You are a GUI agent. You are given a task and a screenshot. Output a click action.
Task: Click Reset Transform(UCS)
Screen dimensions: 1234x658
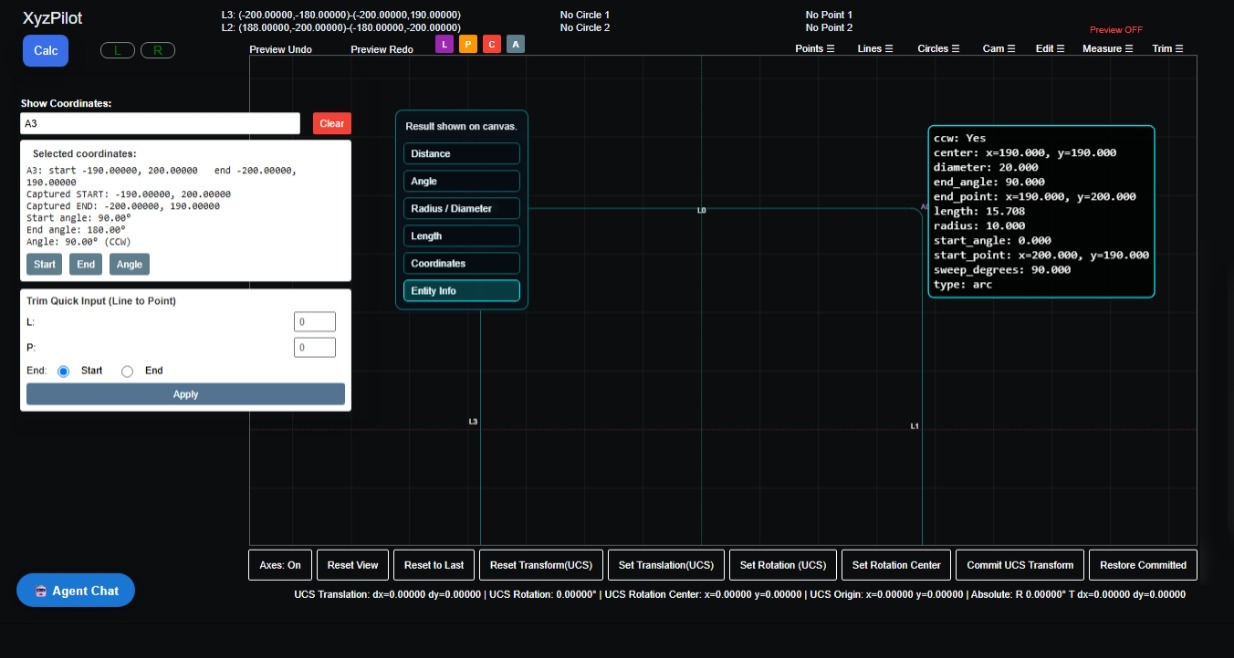pos(541,565)
